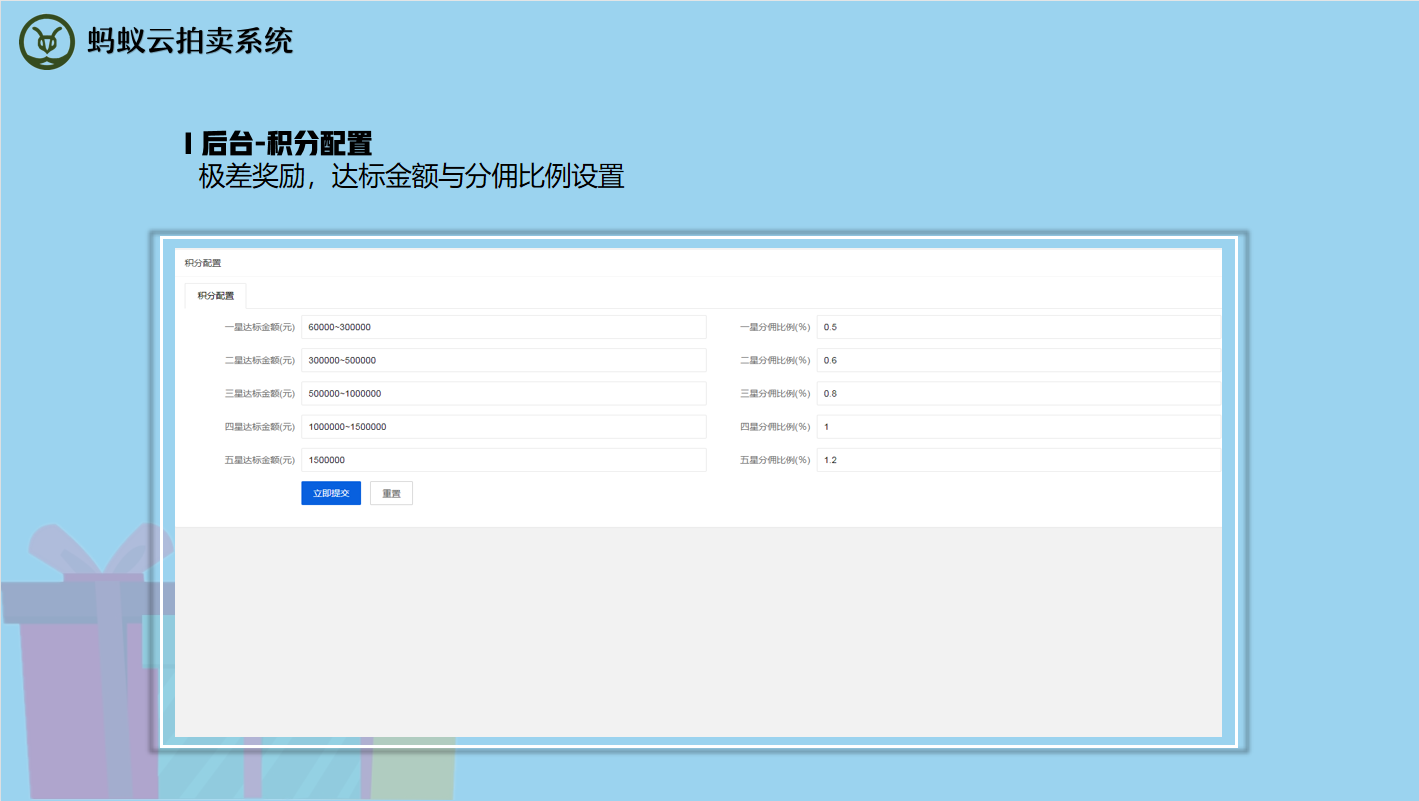Viewport: 1419px width, 801px height.
Task: Focus the 五星达标金额 field showing 1500000
Action: click(x=503, y=460)
